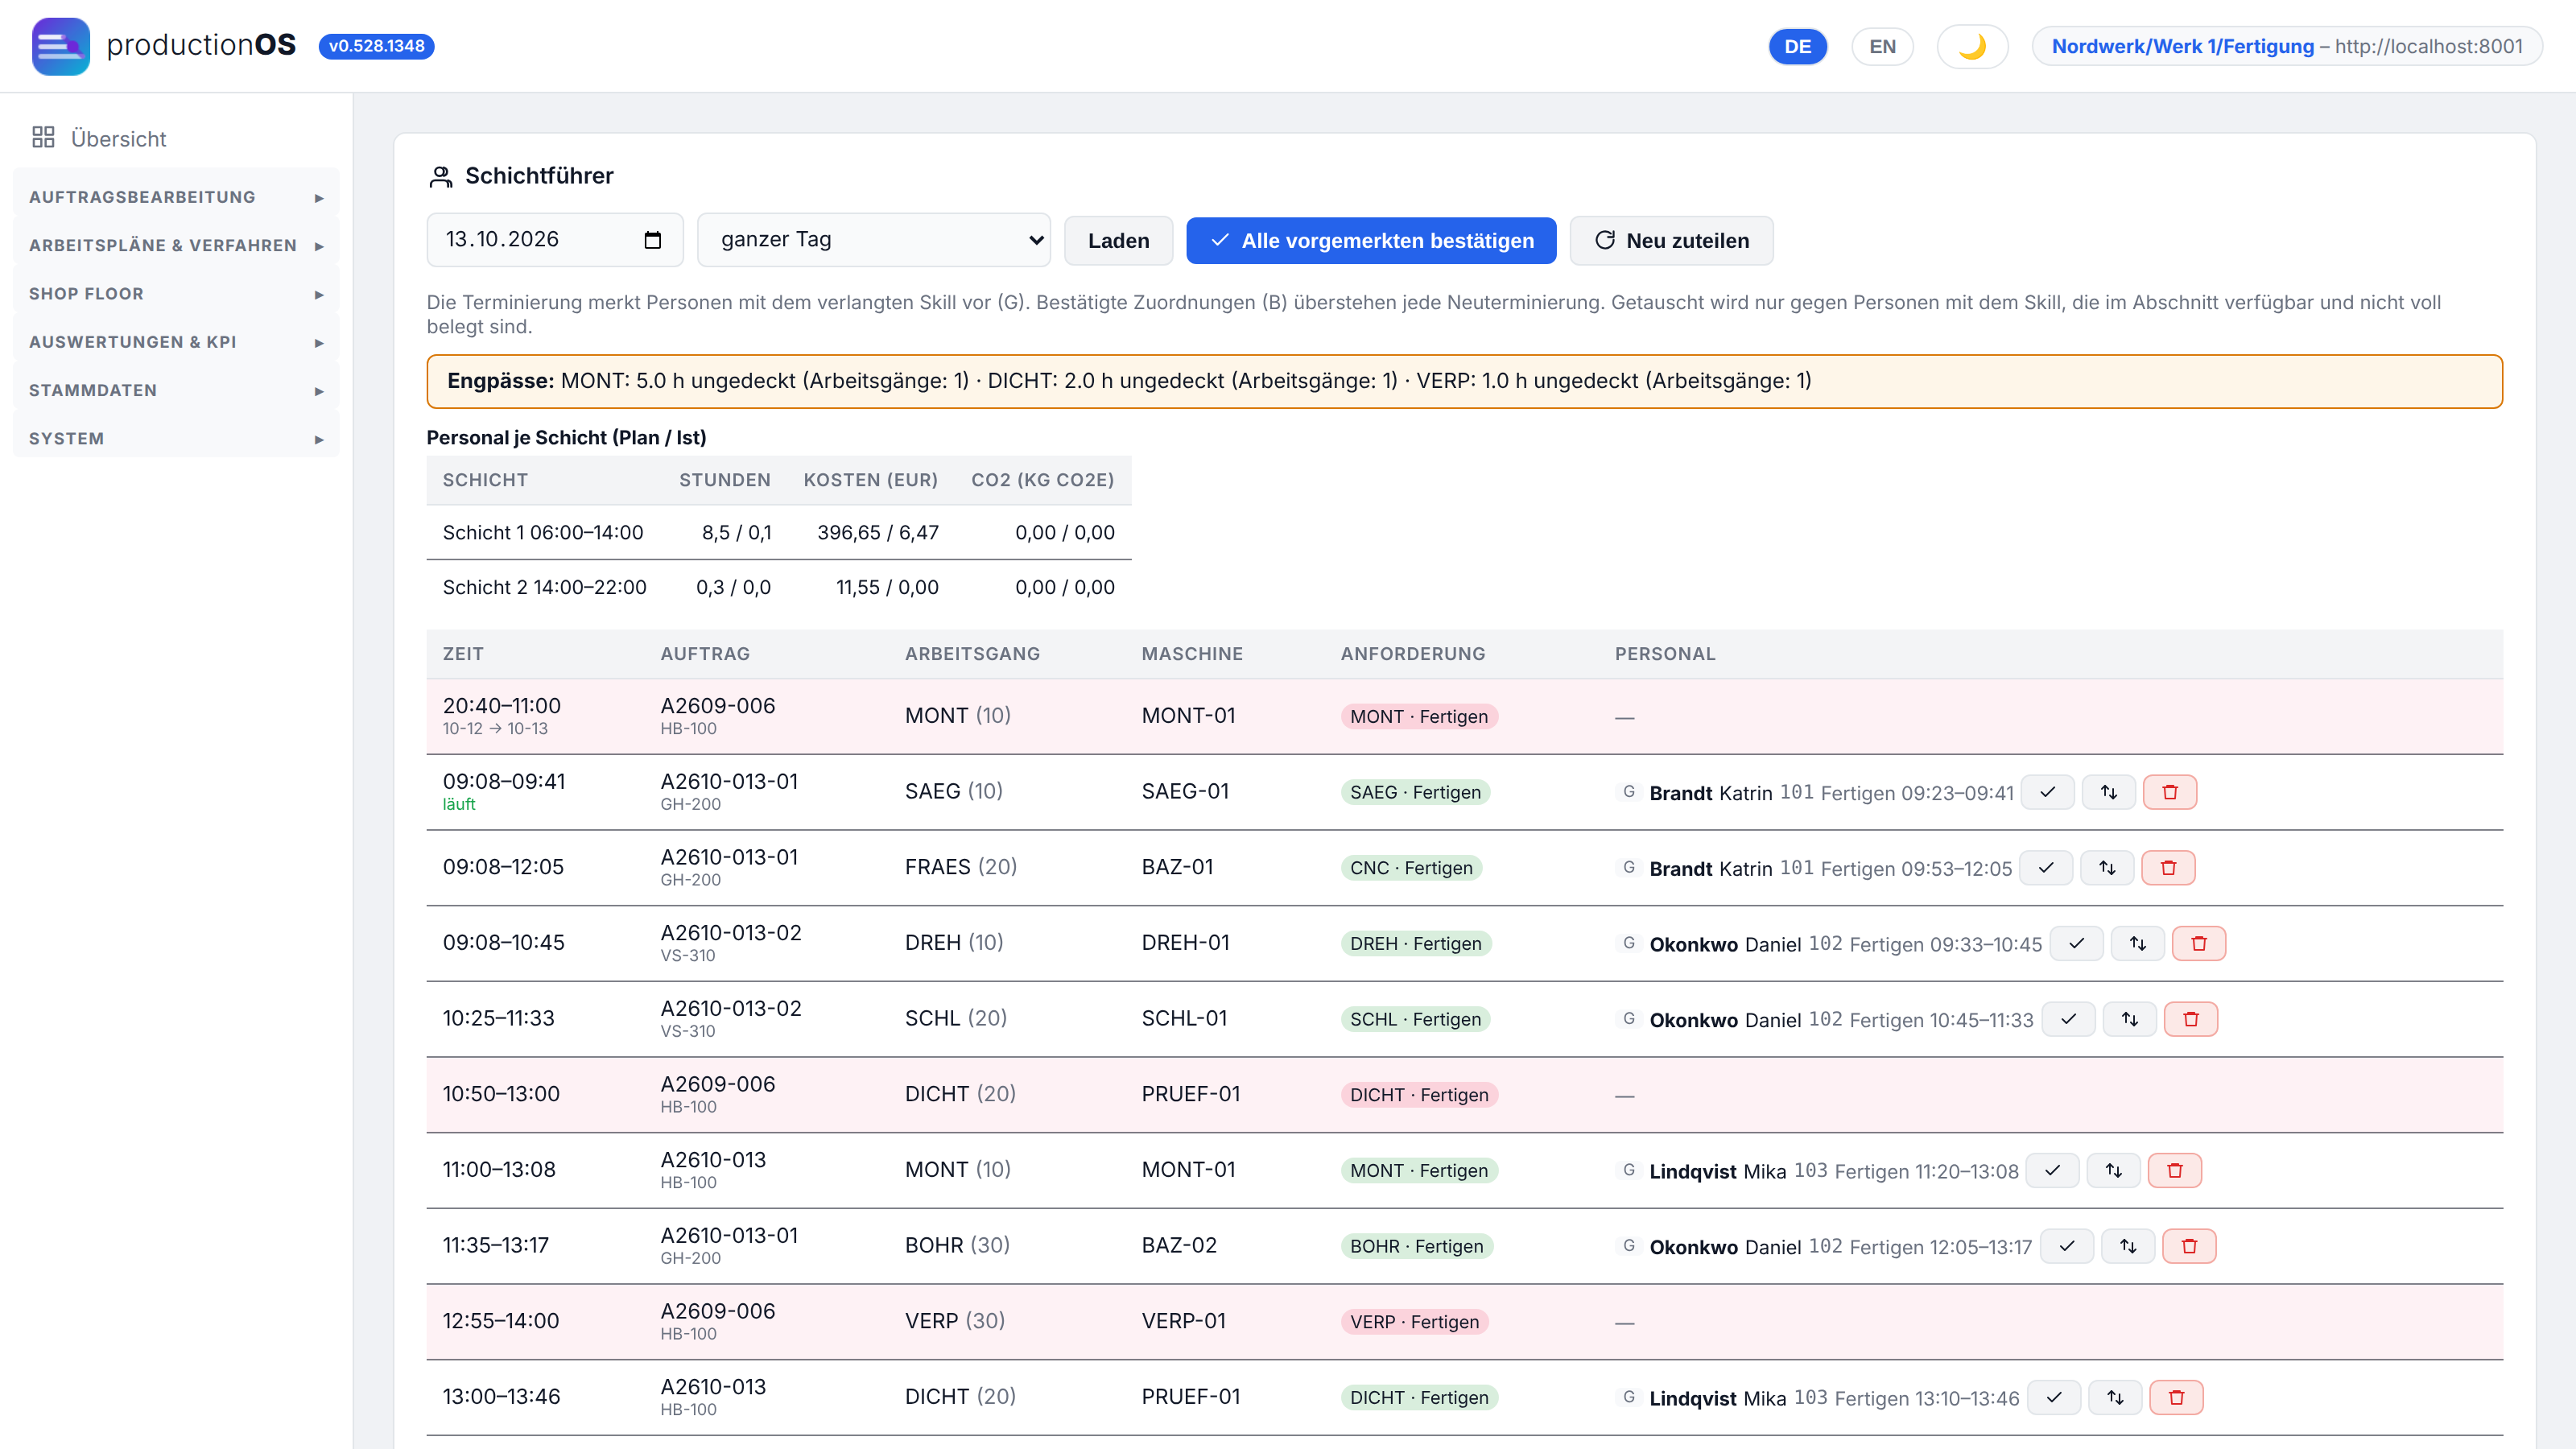
Task: Expand Arbeitspläne & Verfahren section
Action: tap(176, 245)
